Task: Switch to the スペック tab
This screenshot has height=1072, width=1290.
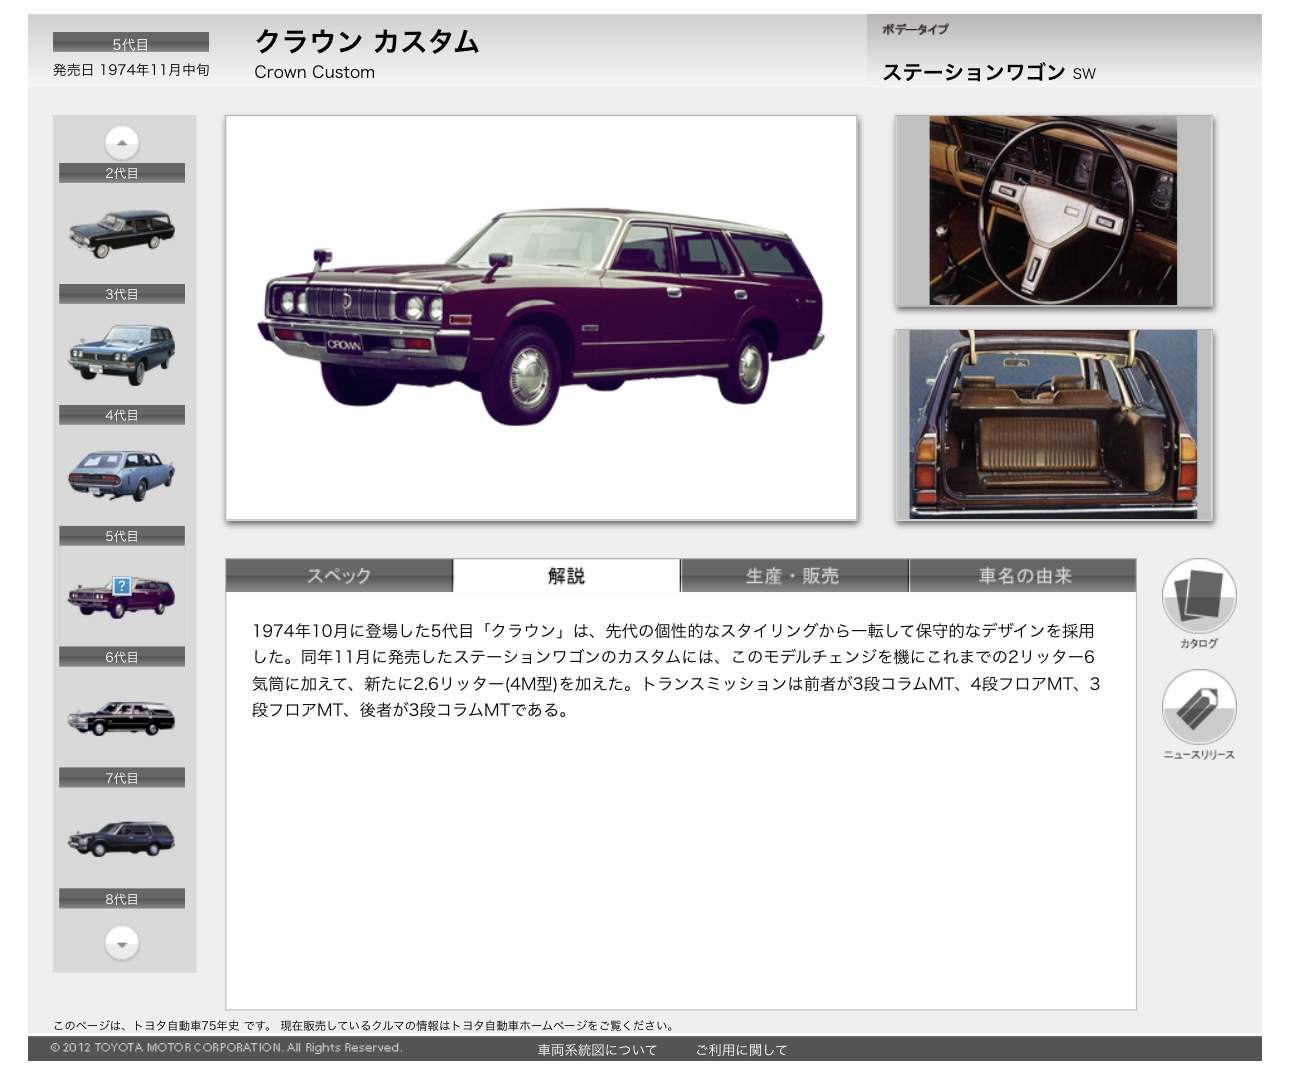Action: tap(339, 576)
